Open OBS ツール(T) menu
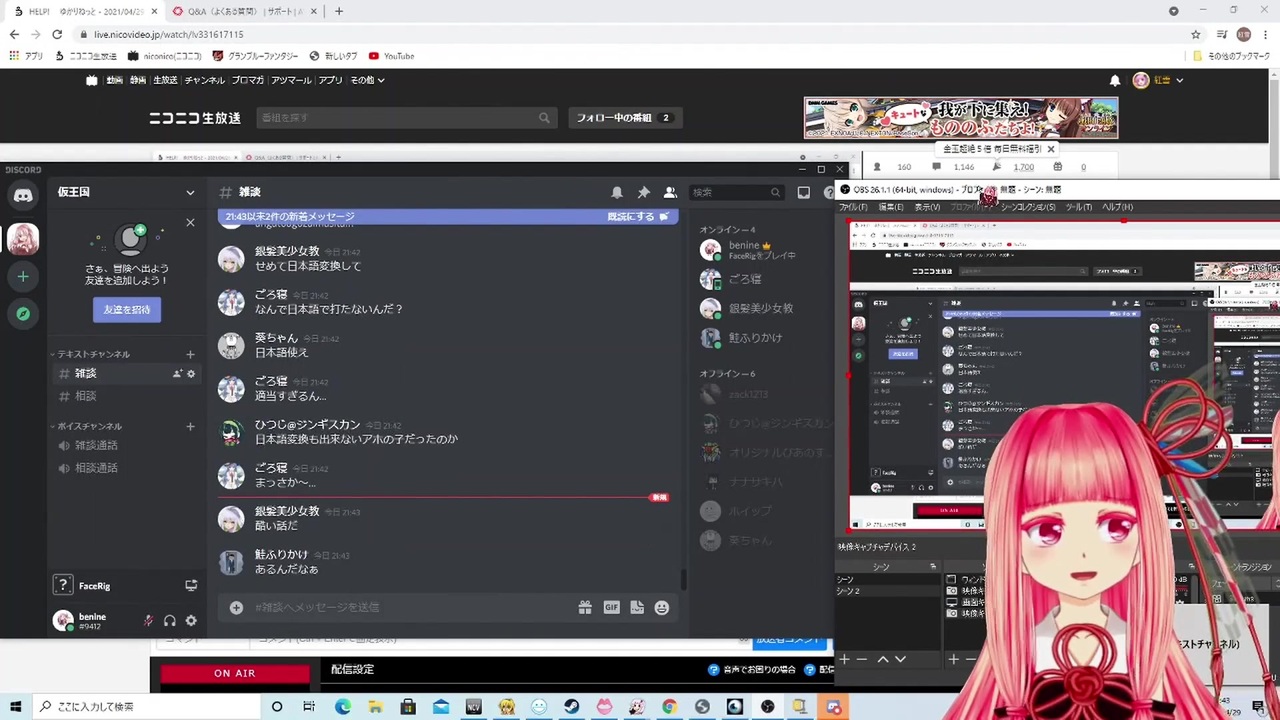The height and width of the screenshot is (720, 1280). click(x=1078, y=207)
